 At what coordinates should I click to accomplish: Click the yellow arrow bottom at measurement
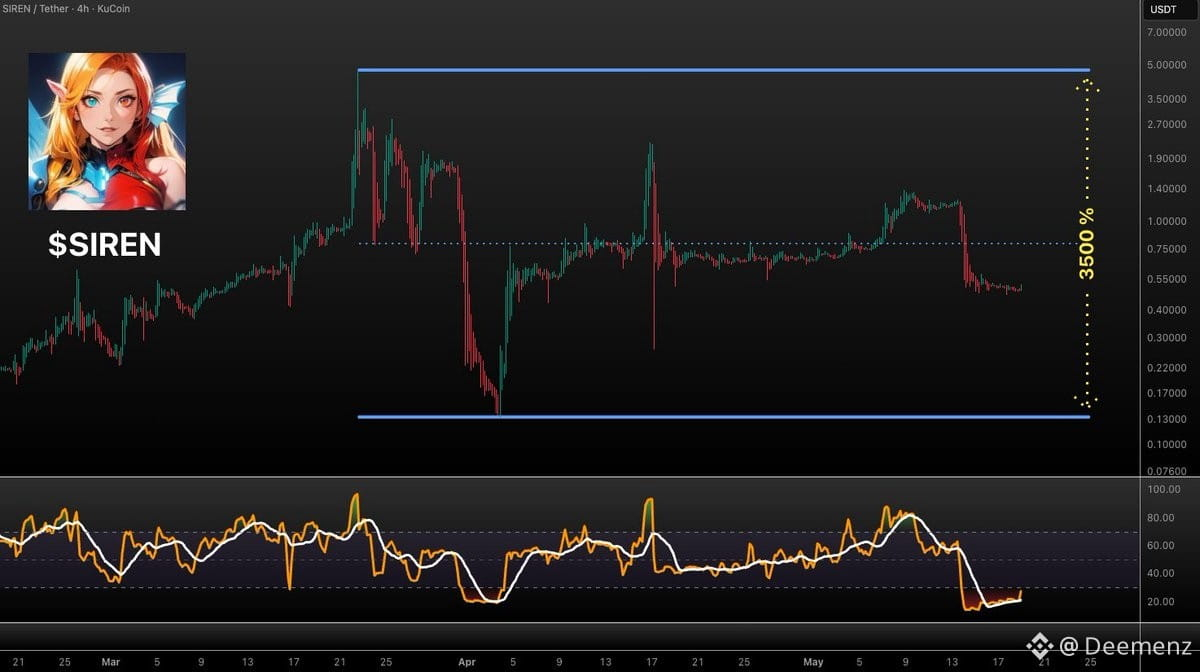pyautogui.click(x=1088, y=400)
